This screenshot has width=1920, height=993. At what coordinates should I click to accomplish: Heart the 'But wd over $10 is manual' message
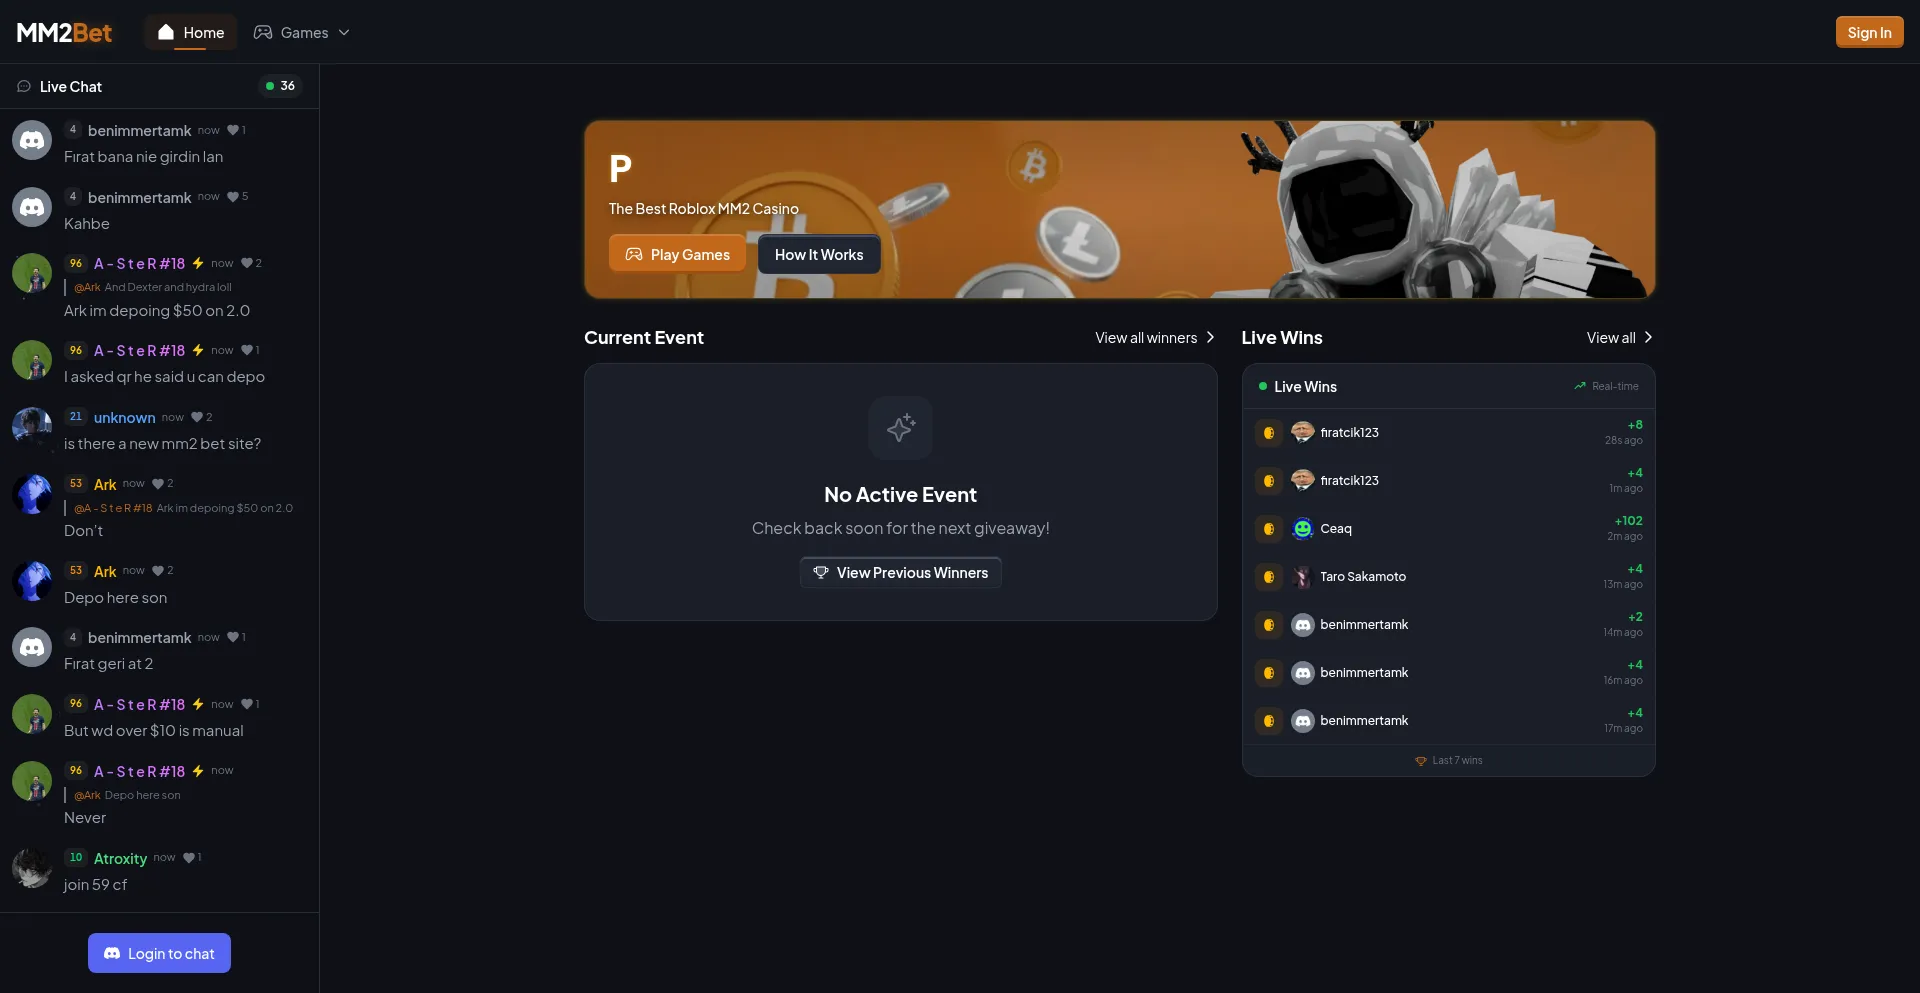250,705
